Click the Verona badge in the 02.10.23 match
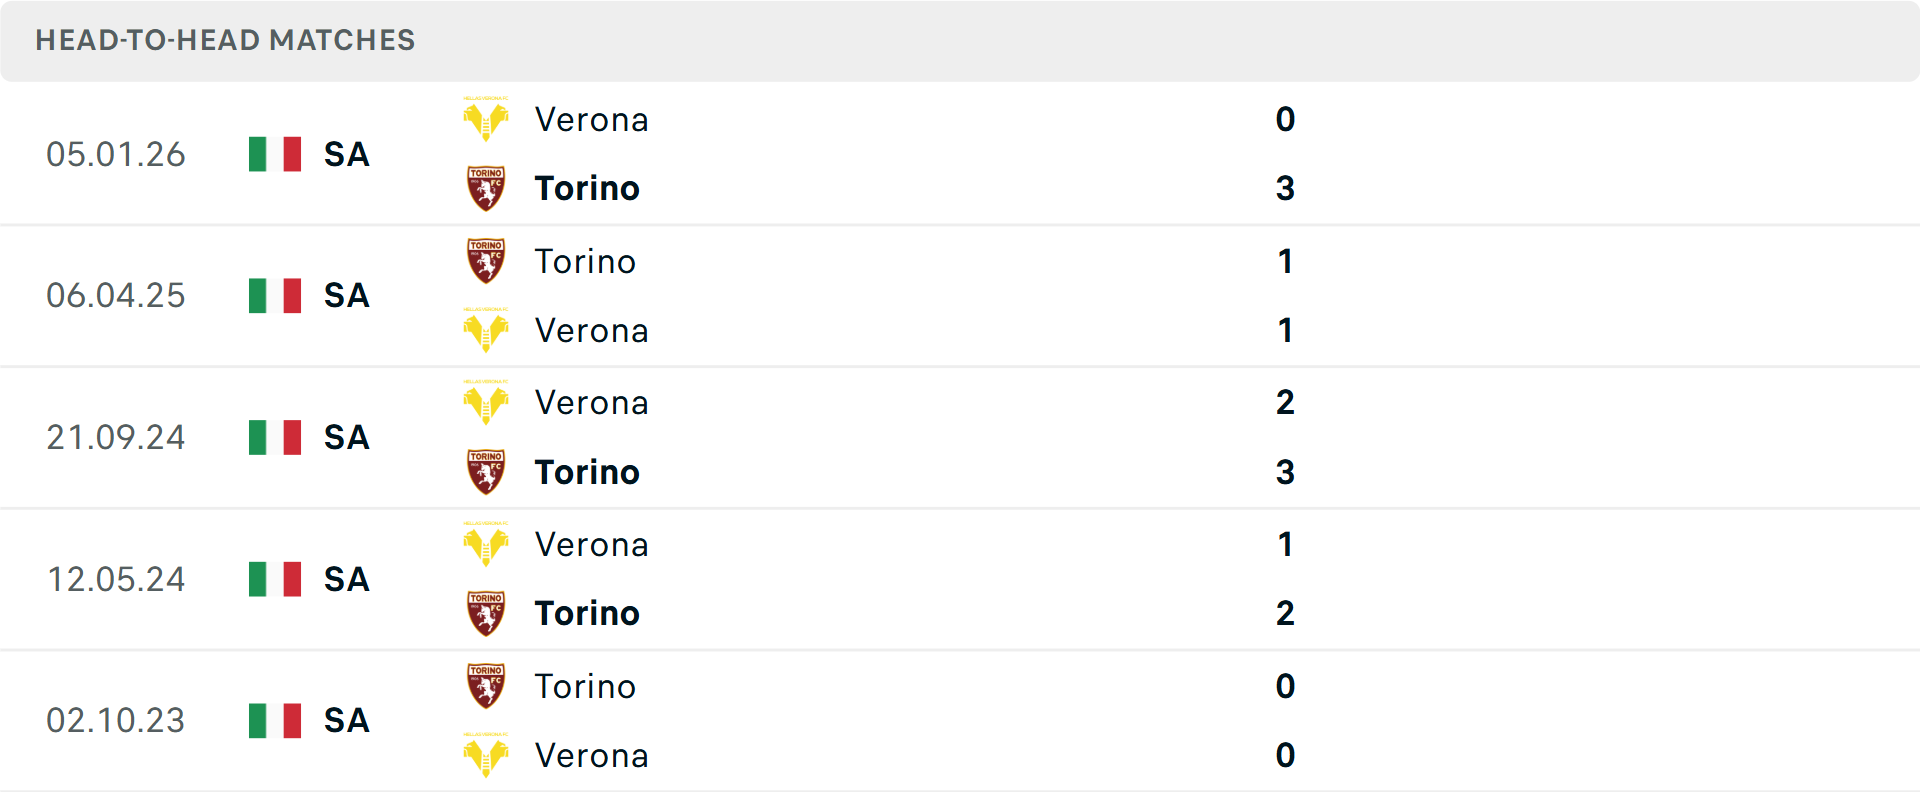 pyautogui.click(x=486, y=756)
